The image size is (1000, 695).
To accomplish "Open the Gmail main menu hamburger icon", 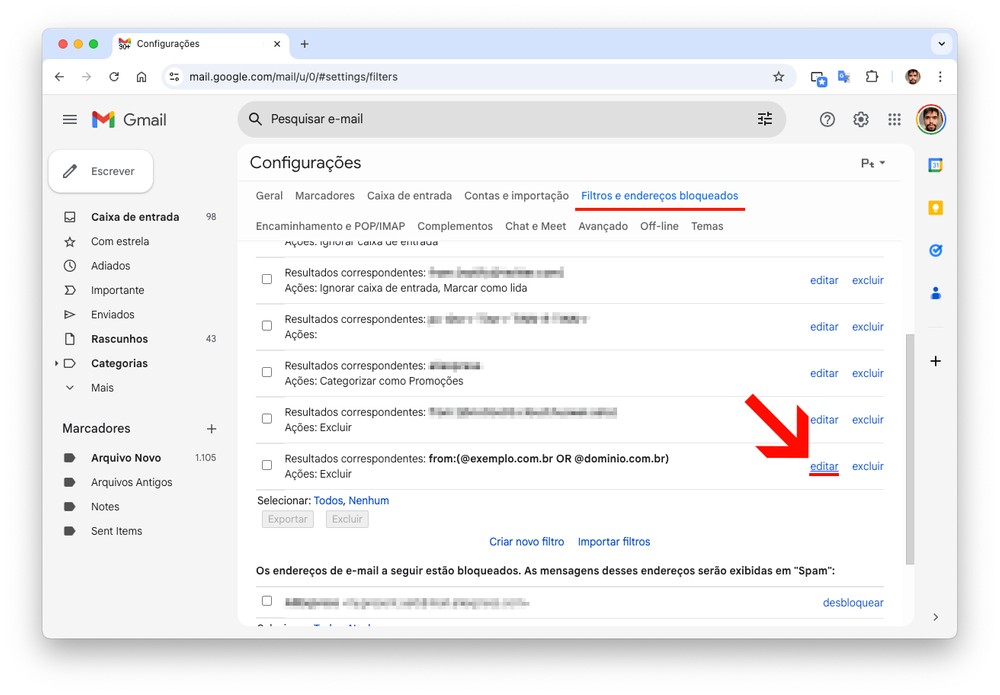I will 70,120.
